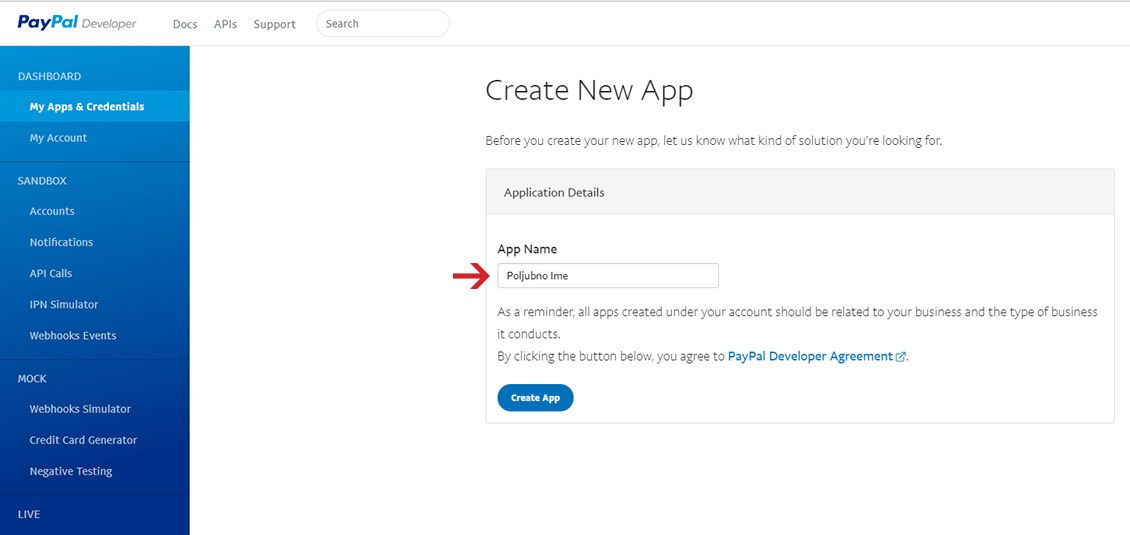The height and width of the screenshot is (535, 1130).
Task: Click the Dashboard section heading
Action: tap(49, 76)
